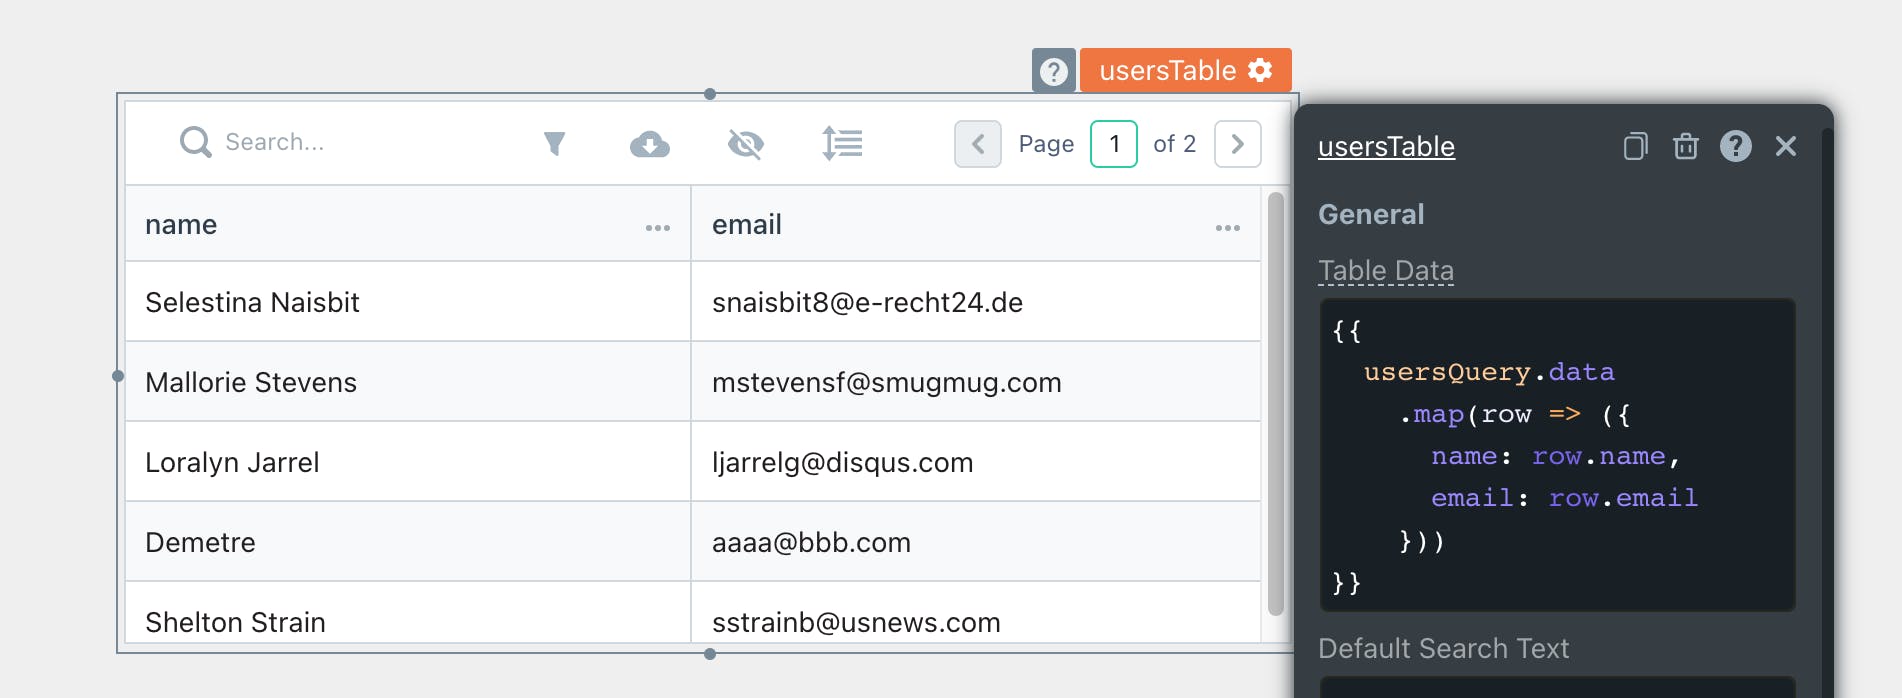Download table data with the cloud icon
Viewport: 1902px width, 698px height.
[x=649, y=144]
